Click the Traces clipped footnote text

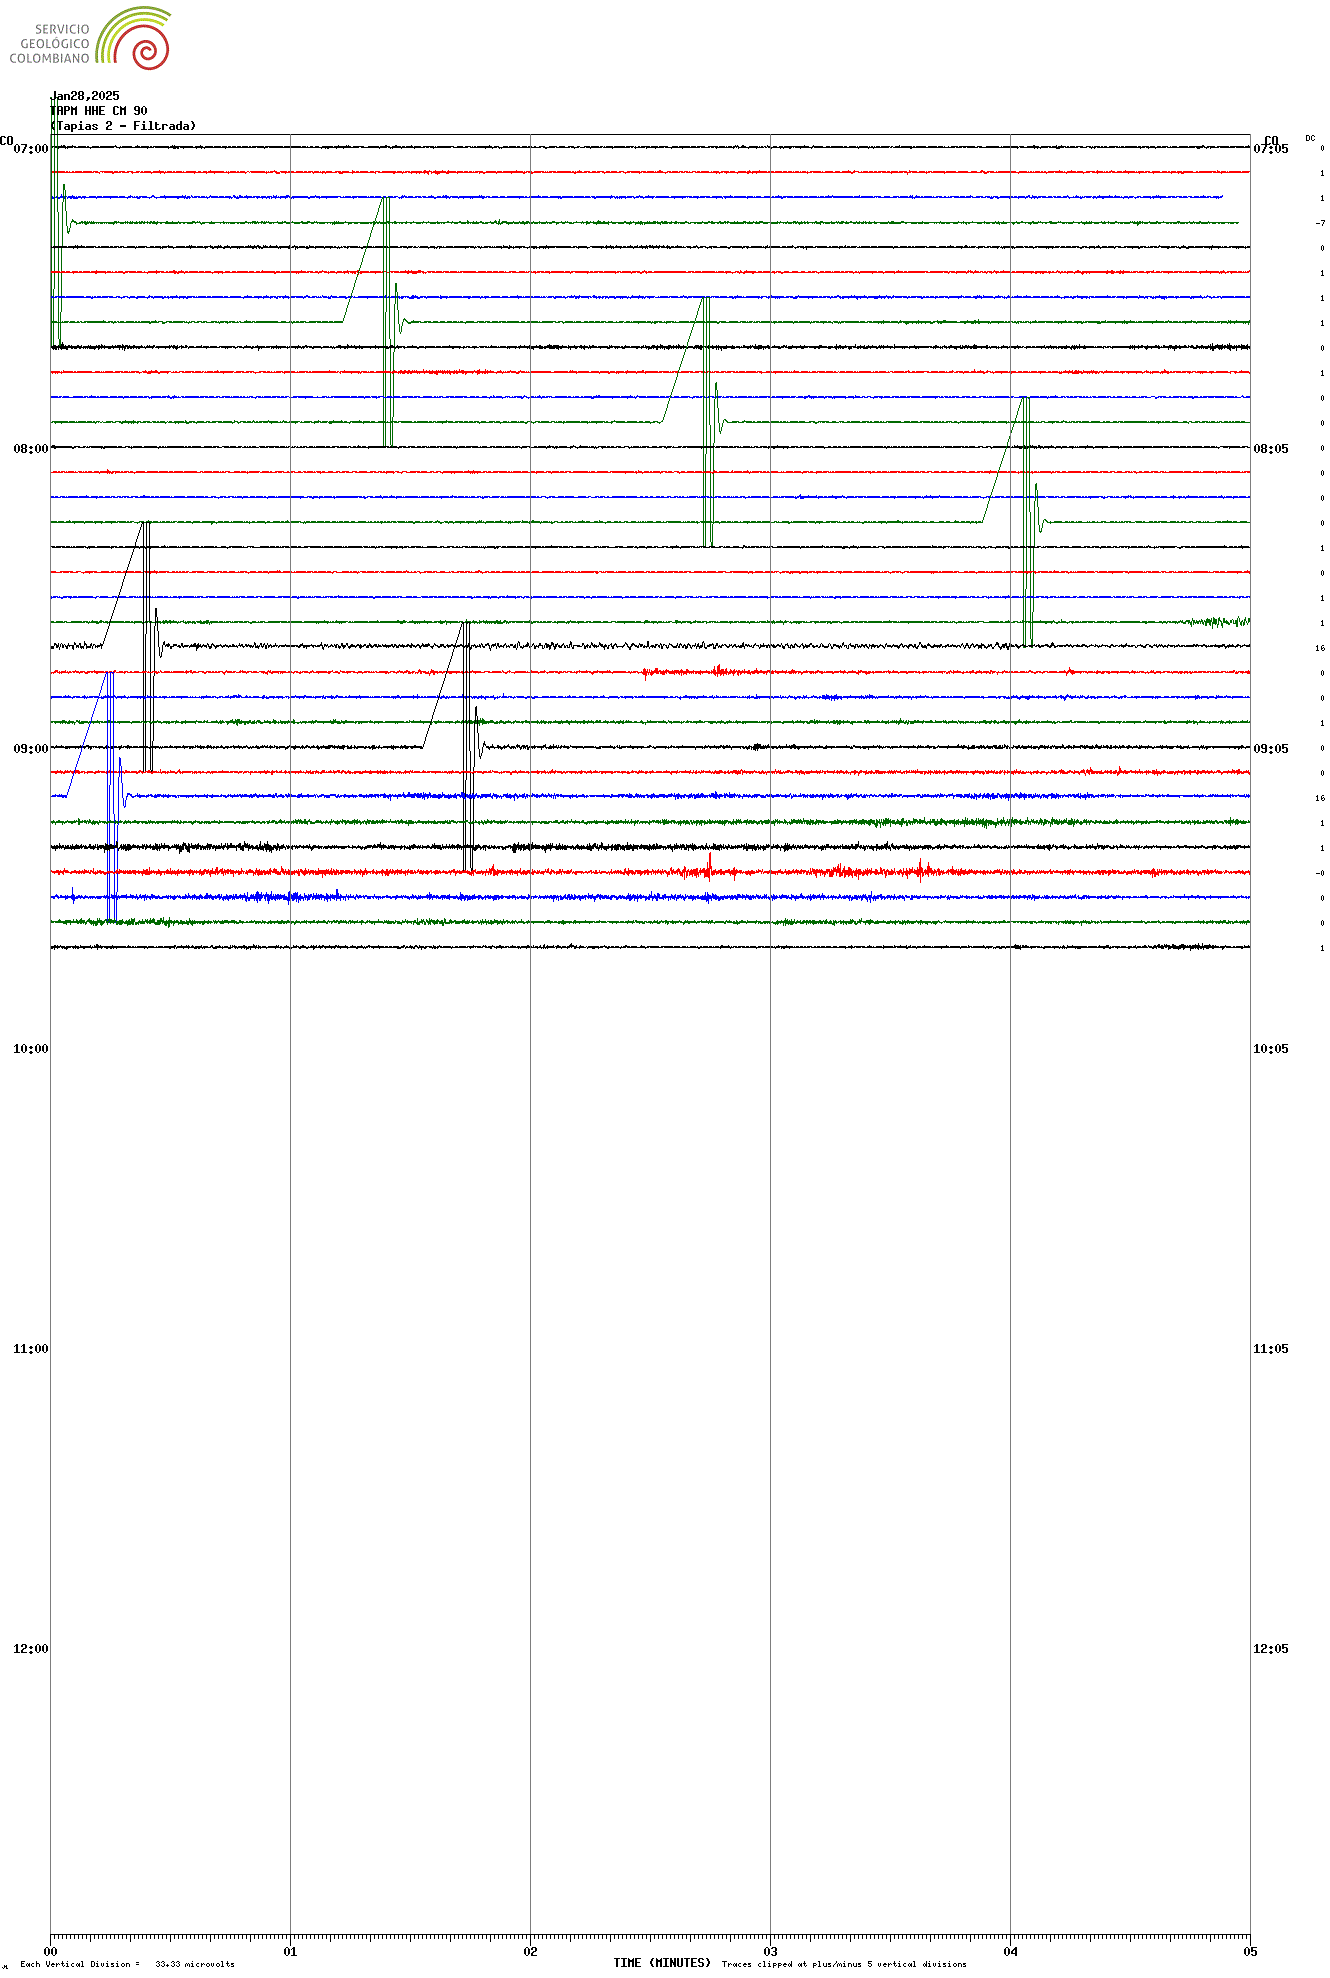click(x=844, y=1964)
